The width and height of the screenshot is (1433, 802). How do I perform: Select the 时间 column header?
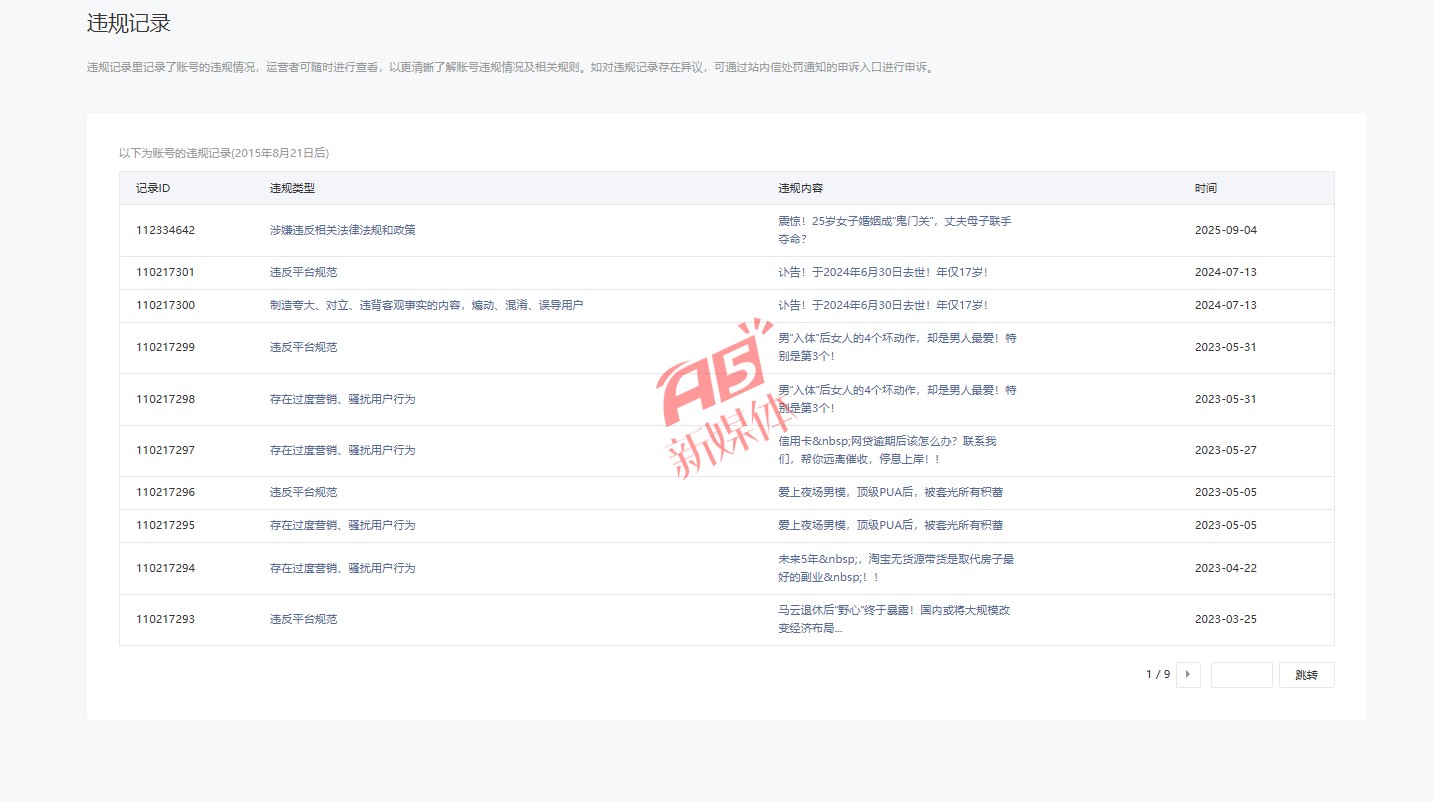[1205, 188]
